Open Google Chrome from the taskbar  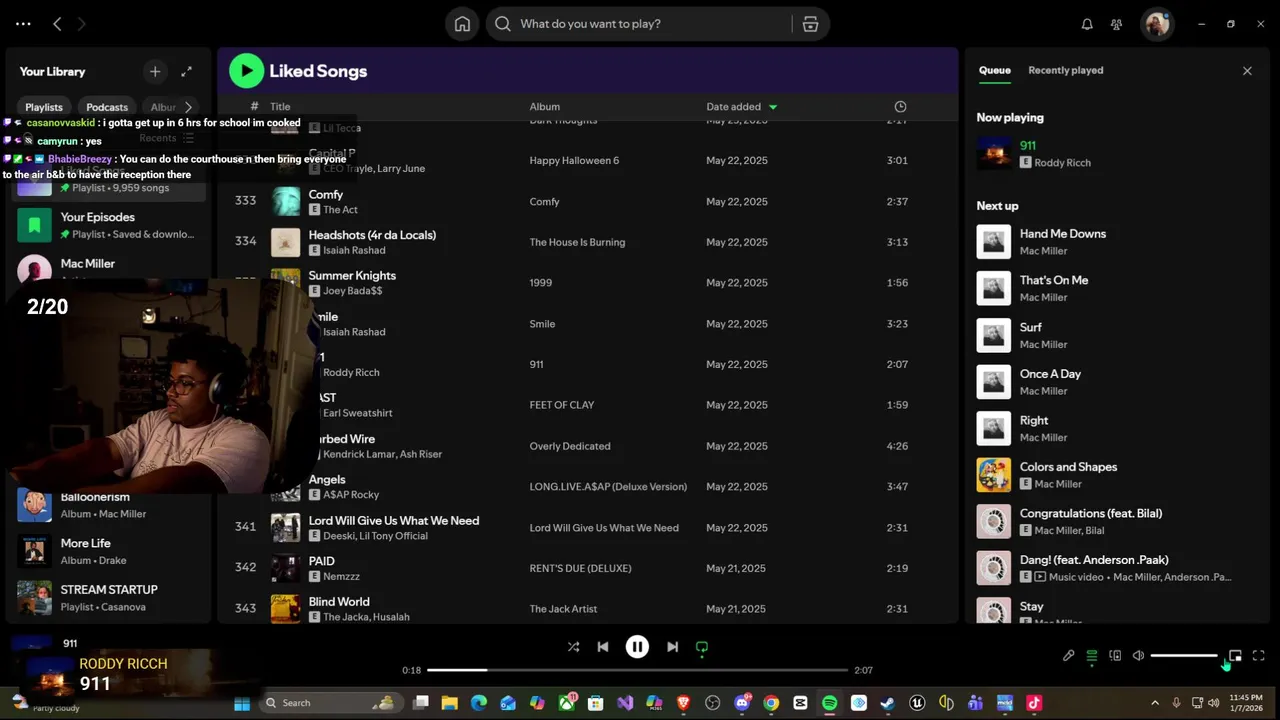point(771,703)
